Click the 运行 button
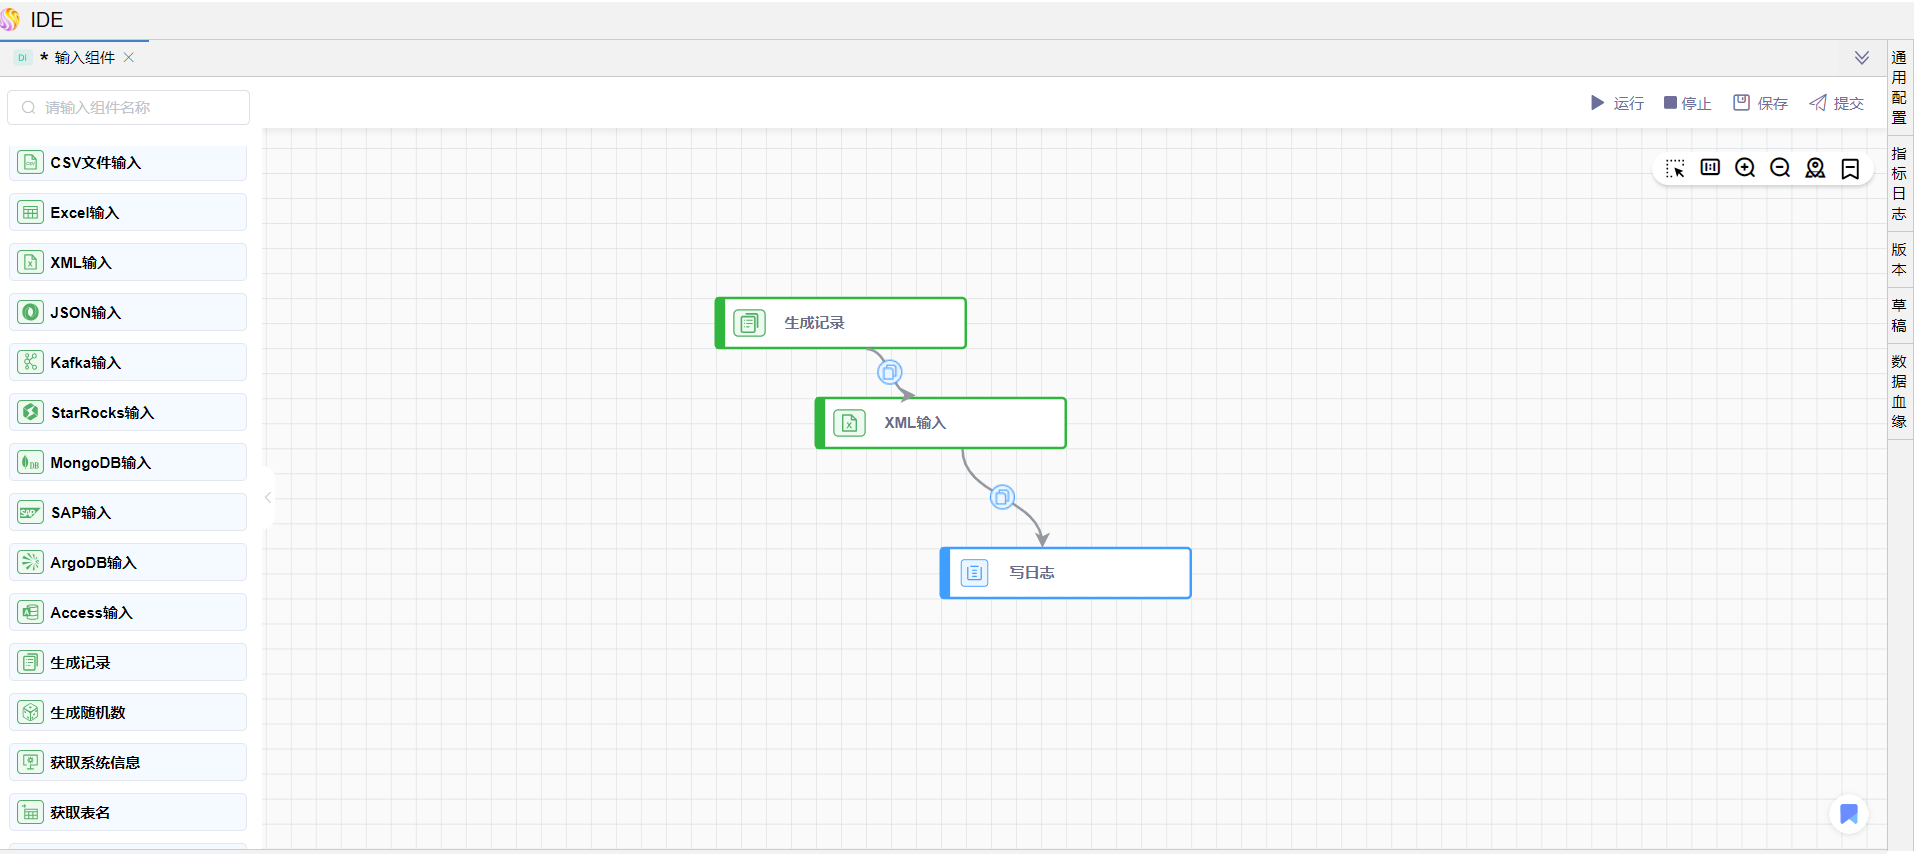The image size is (1914, 854). [x=1617, y=103]
